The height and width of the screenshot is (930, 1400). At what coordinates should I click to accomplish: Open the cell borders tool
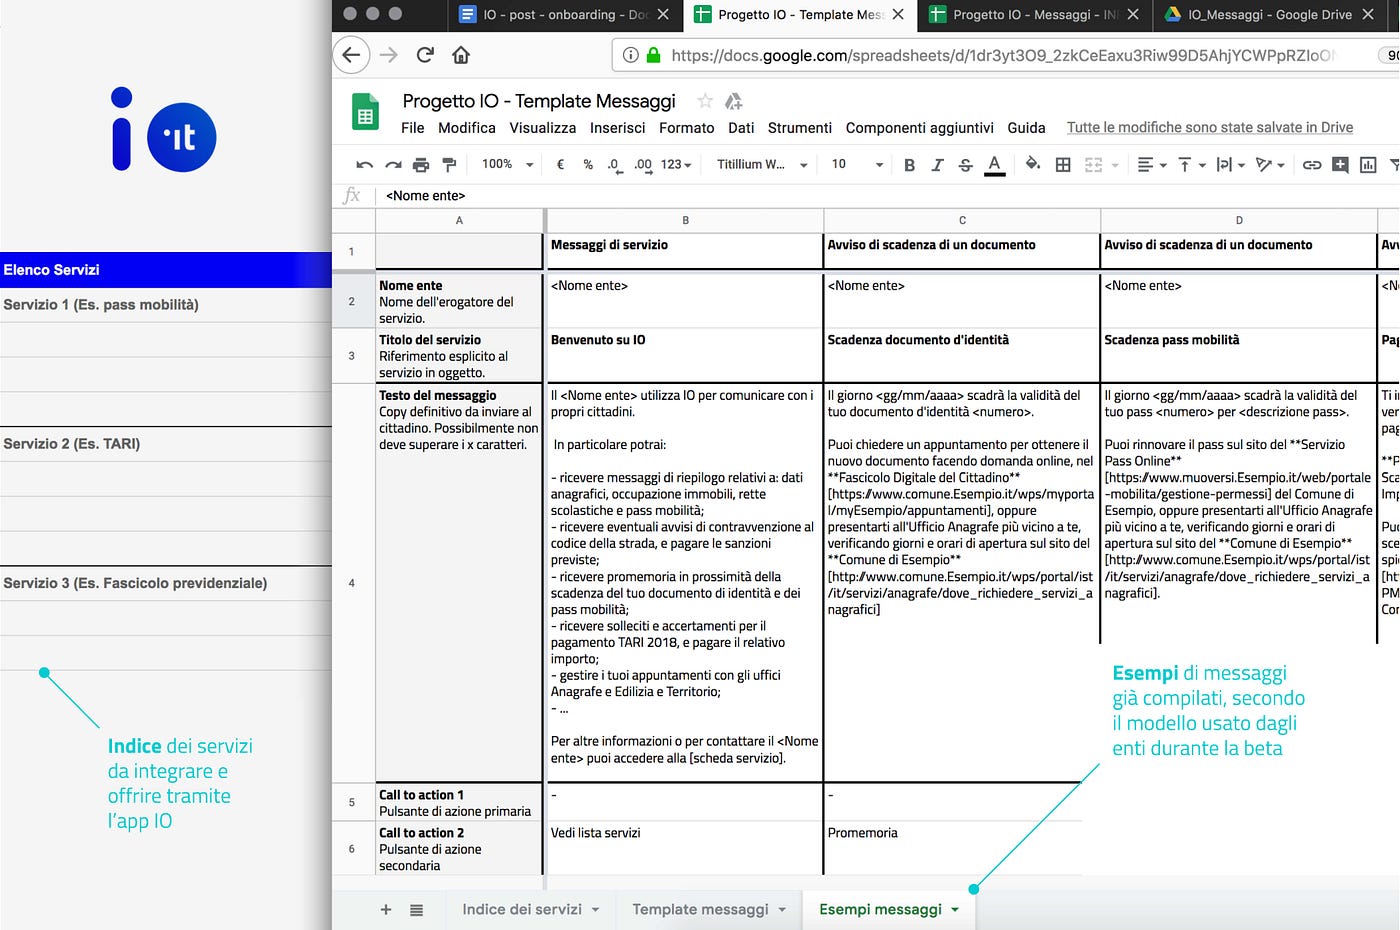(1063, 165)
